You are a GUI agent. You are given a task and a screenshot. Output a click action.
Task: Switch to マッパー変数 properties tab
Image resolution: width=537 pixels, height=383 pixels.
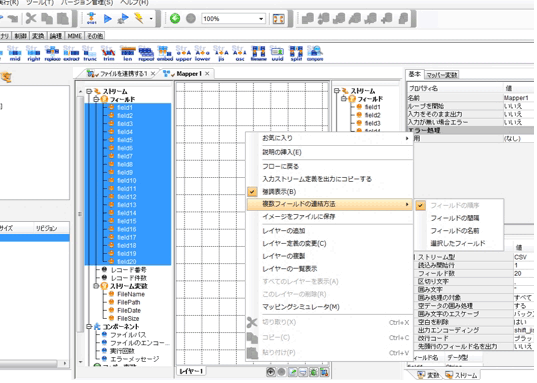(x=441, y=75)
